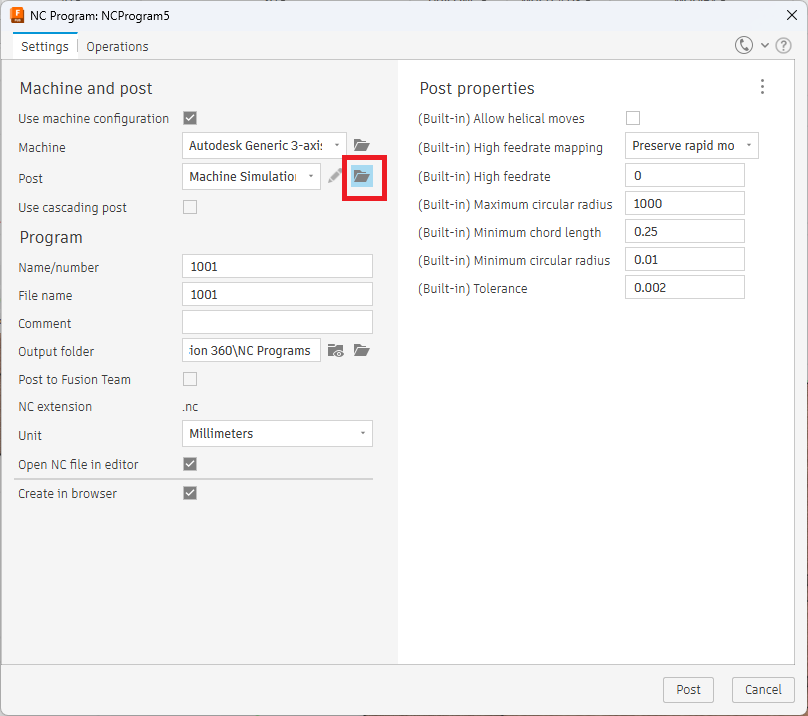Click the Comment input field
This screenshot has width=808, height=716.
click(x=277, y=322)
